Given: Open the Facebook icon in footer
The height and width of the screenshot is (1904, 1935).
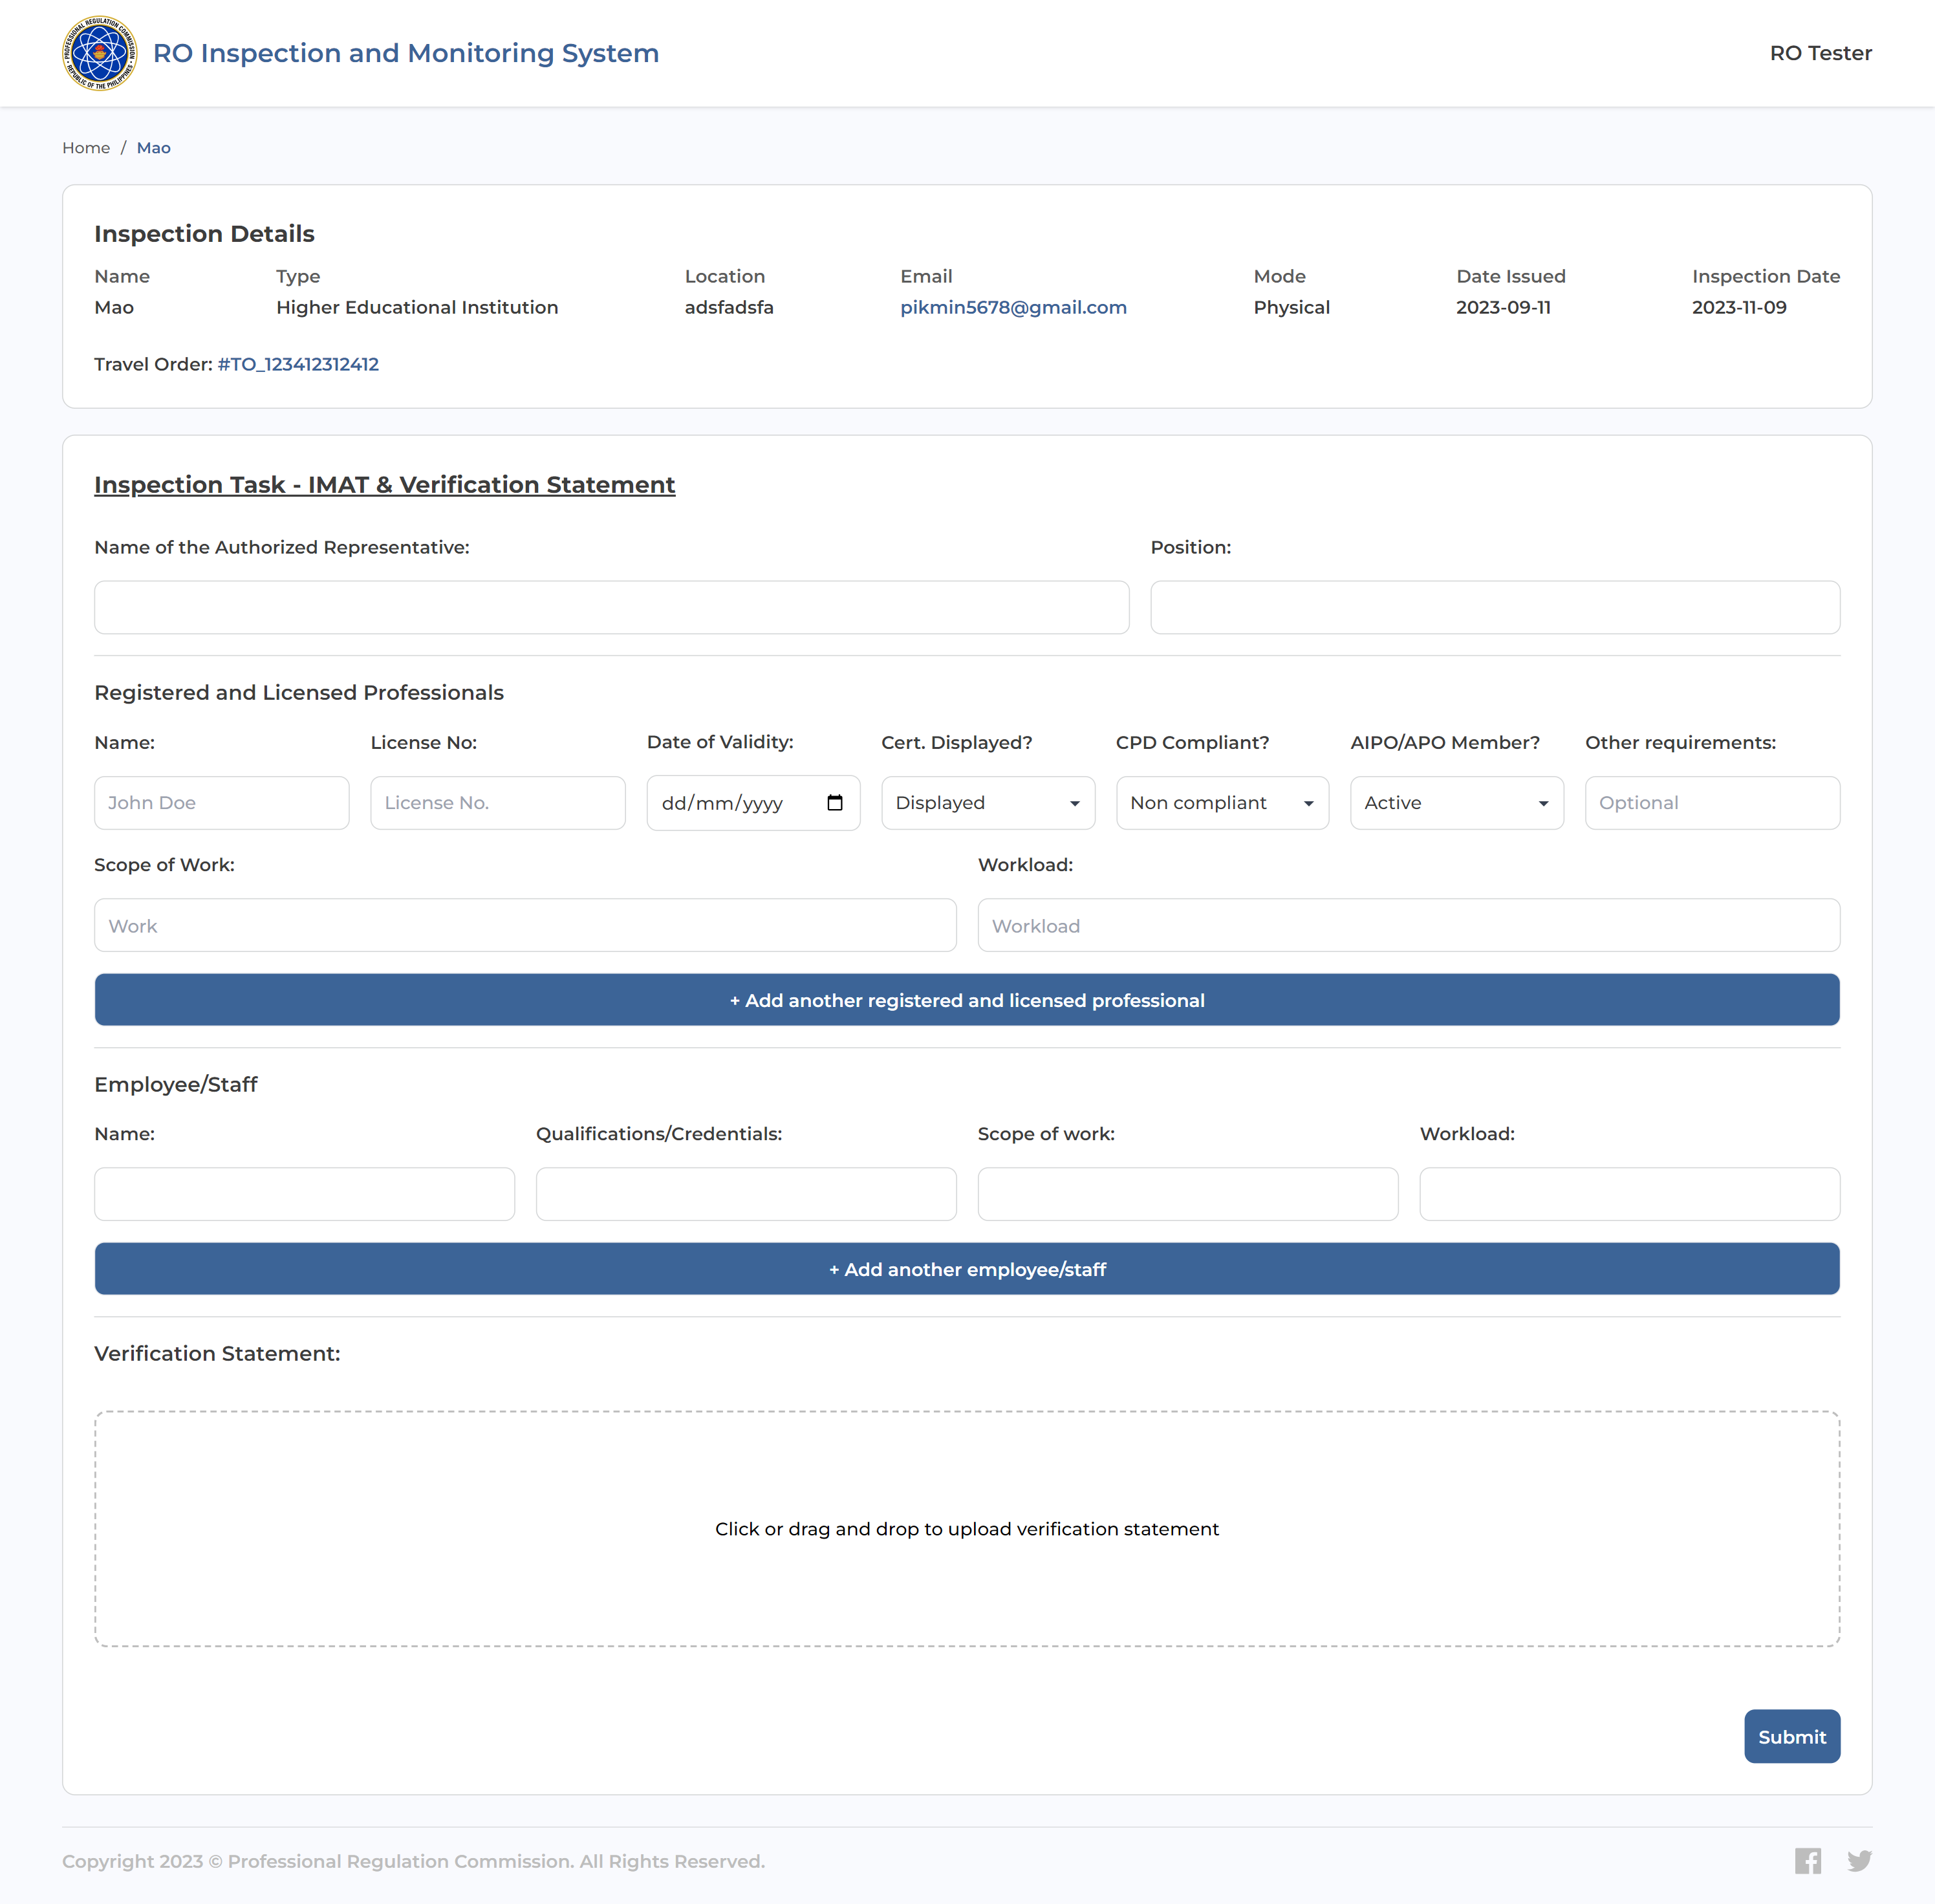Looking at the screenshot, I should point(1807,1860).
